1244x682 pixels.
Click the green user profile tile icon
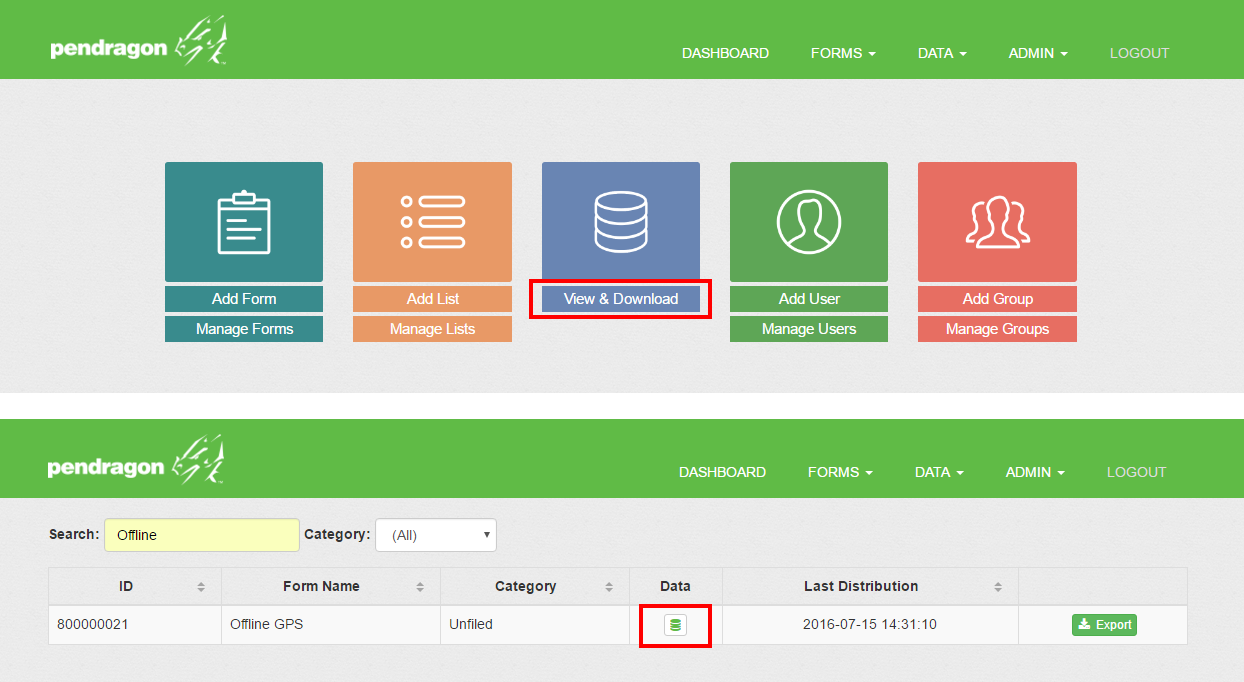coord(808,222)
